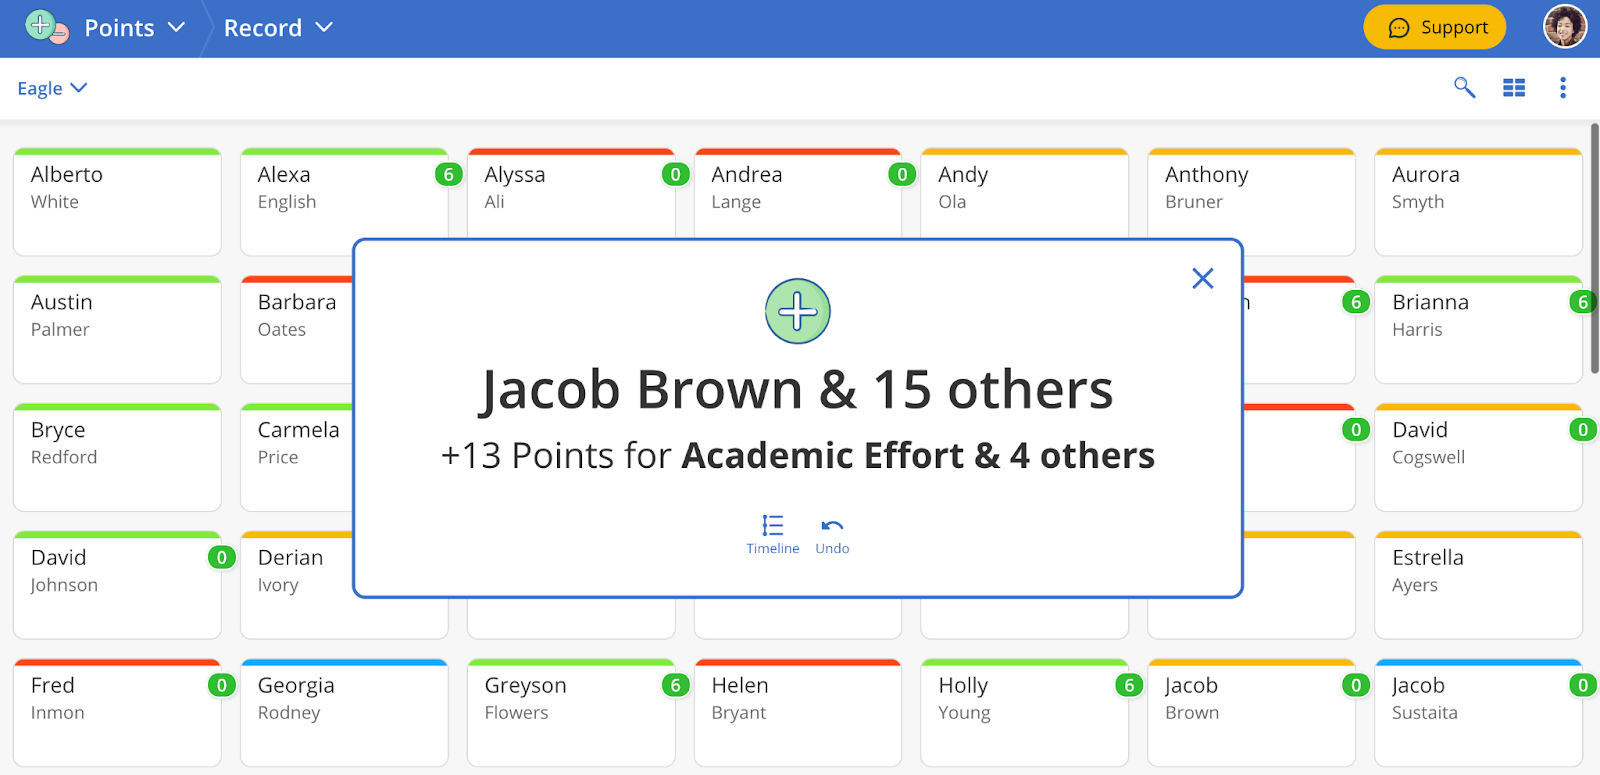Click the red zero badge on Fred Inmon
1600x775 pixels.
click(x=221, y=685)
